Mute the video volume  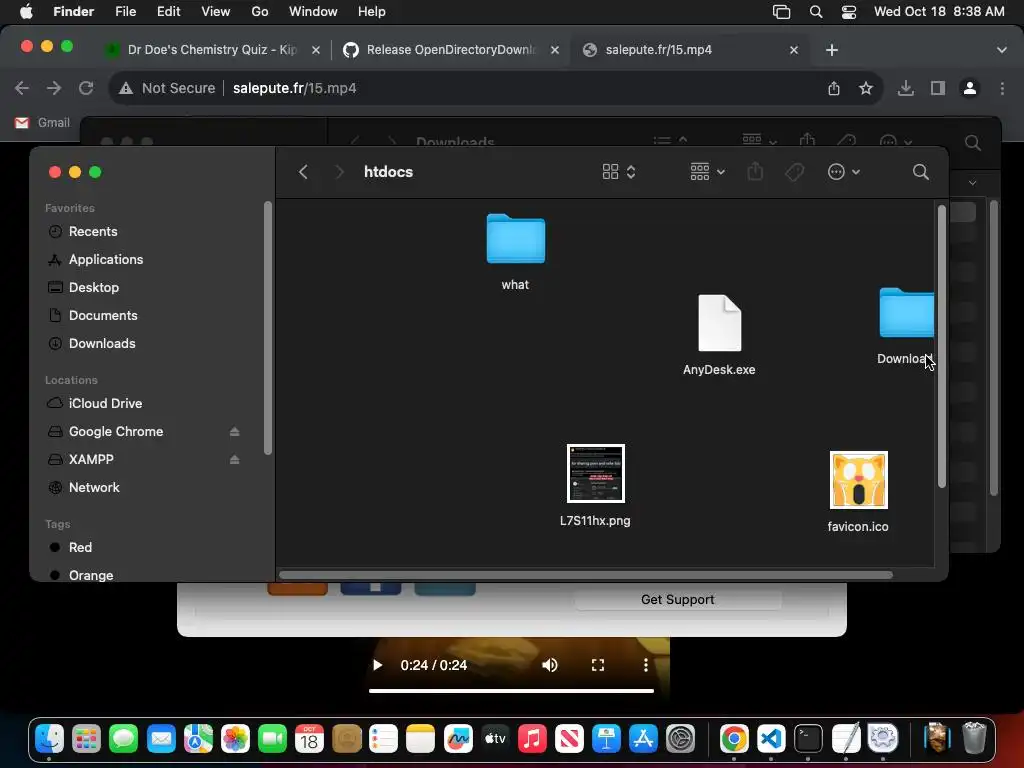tap(549, 665)
